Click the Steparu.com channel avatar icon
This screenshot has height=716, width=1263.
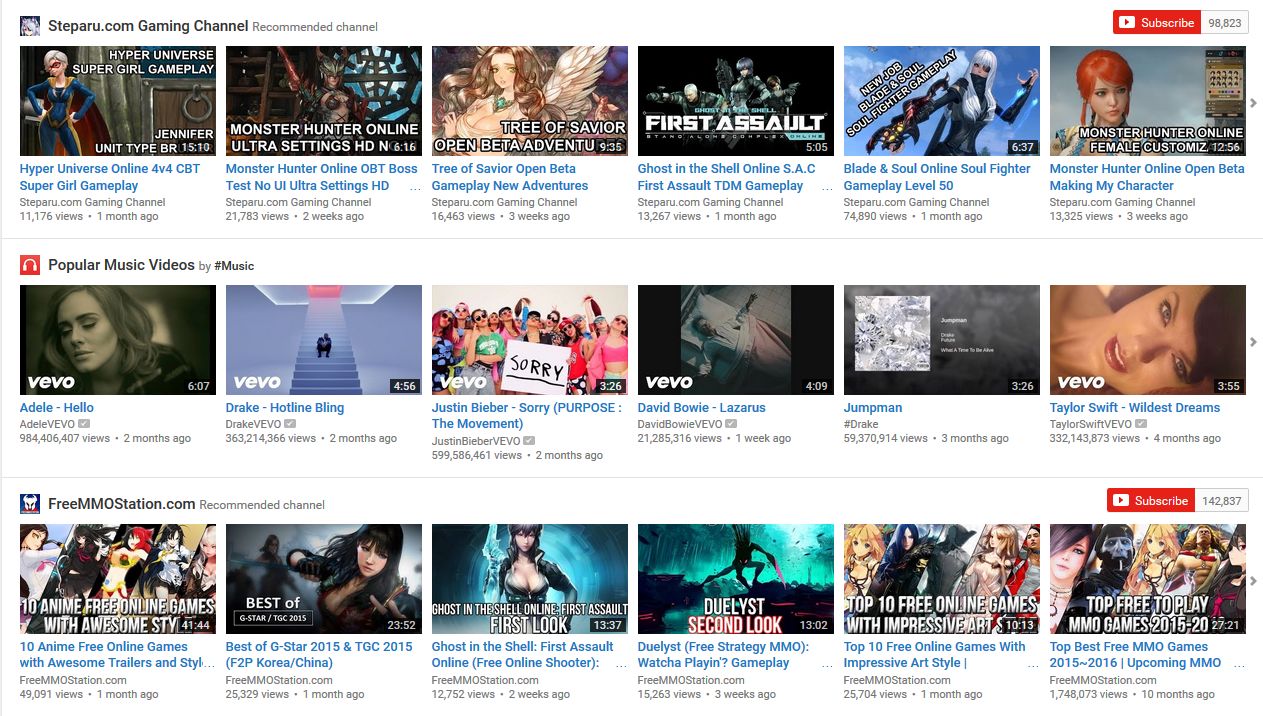click(30, 26)
